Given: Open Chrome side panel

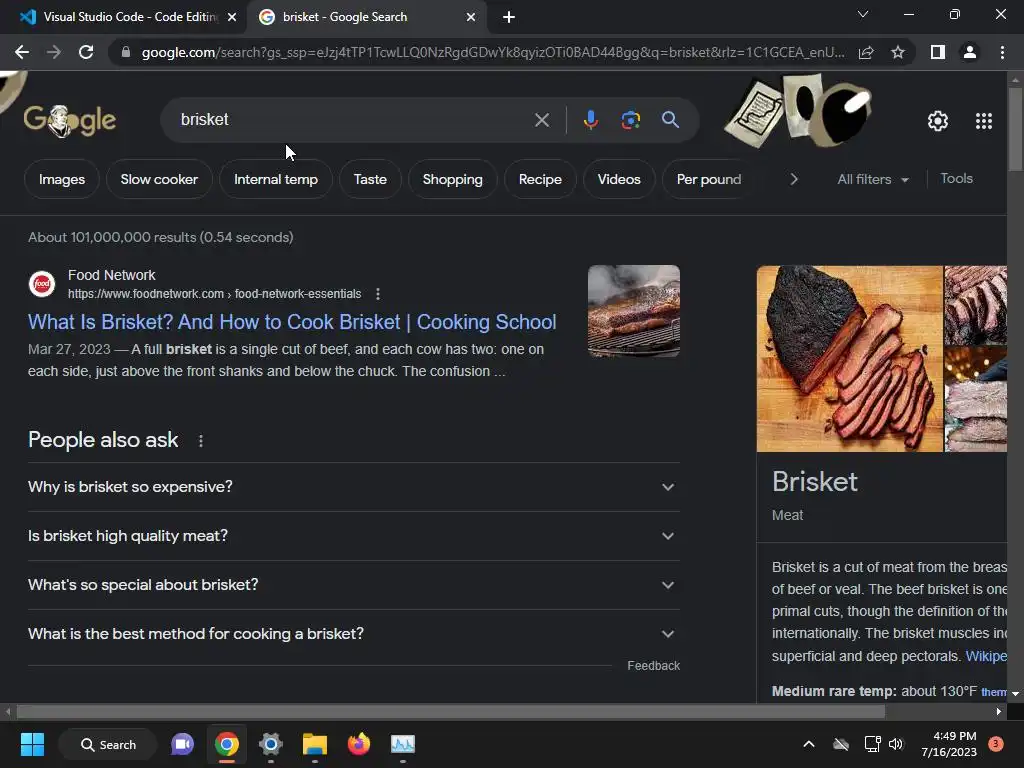Looking at the screenshot, I should [x=938, y=52].
